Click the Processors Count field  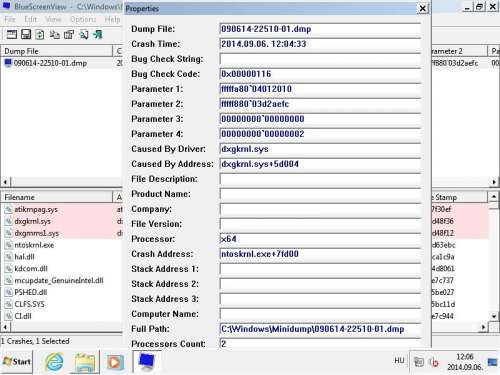(x=320, y=343)
